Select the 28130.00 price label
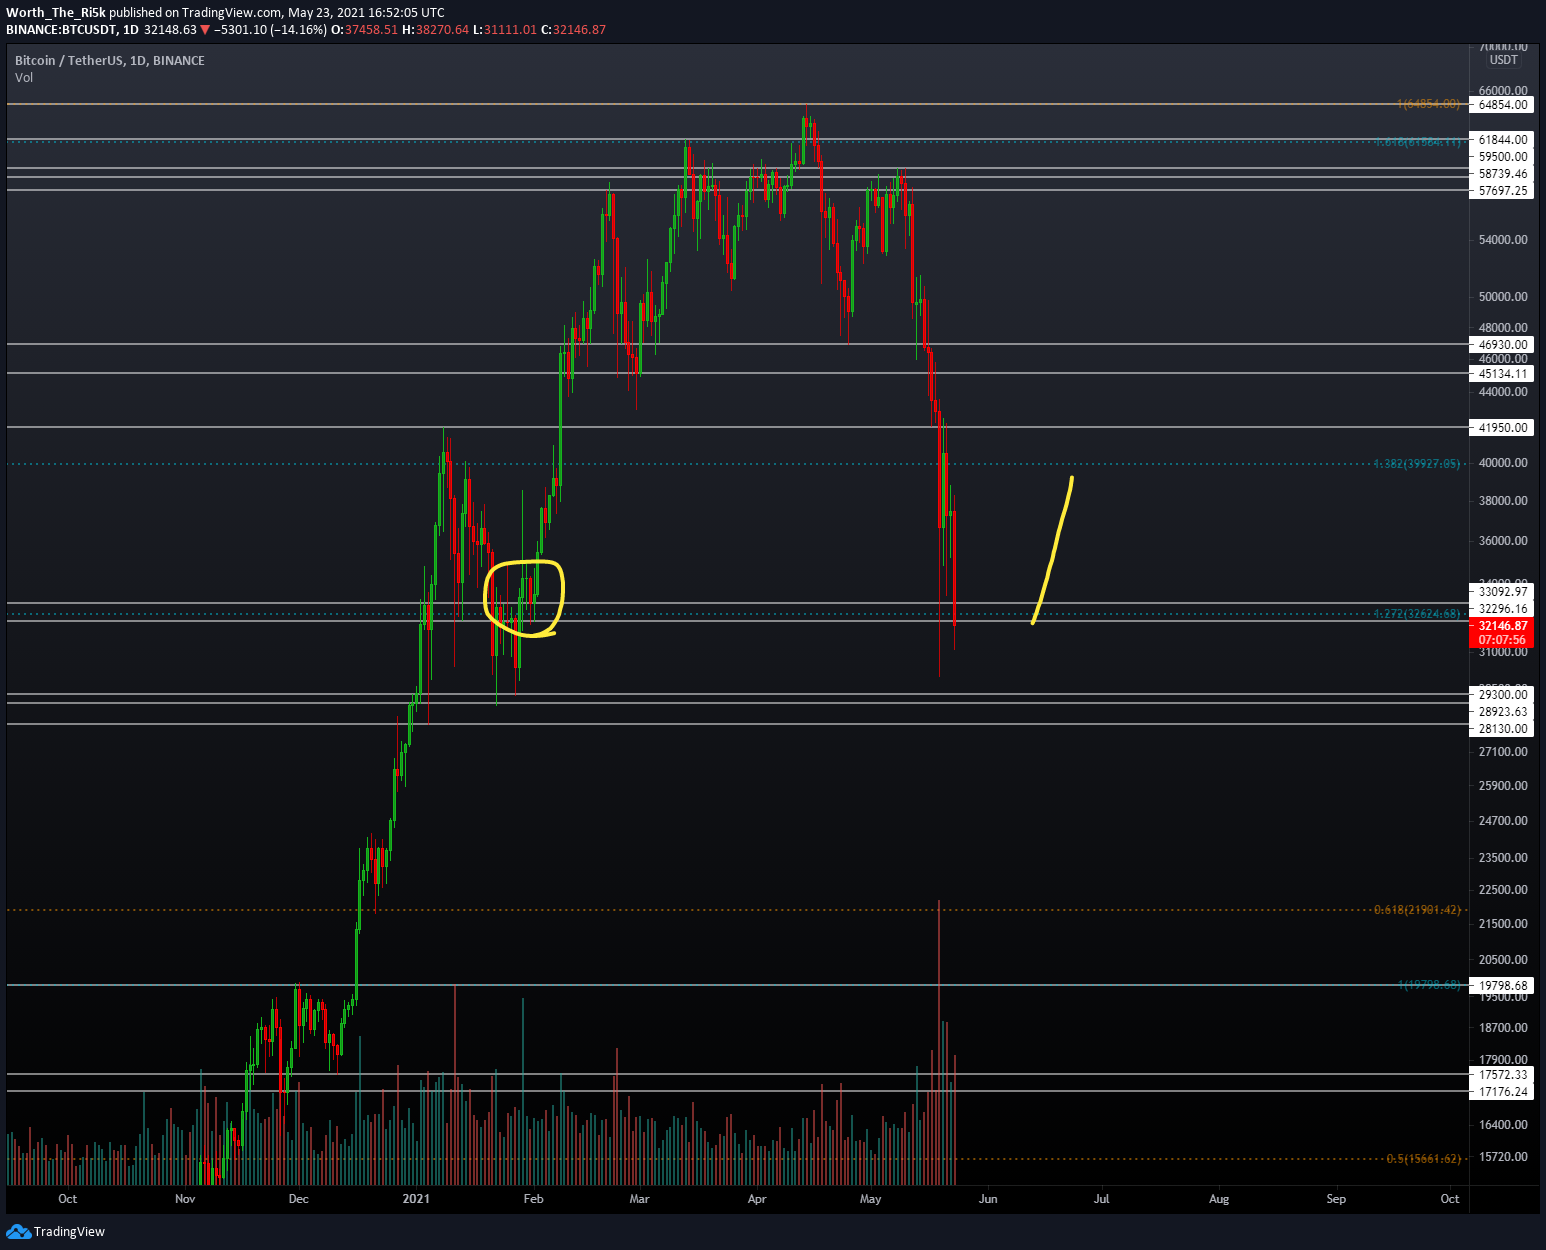The height and width of the screenshot is (1250, 1546). [x=1501, y=729]
